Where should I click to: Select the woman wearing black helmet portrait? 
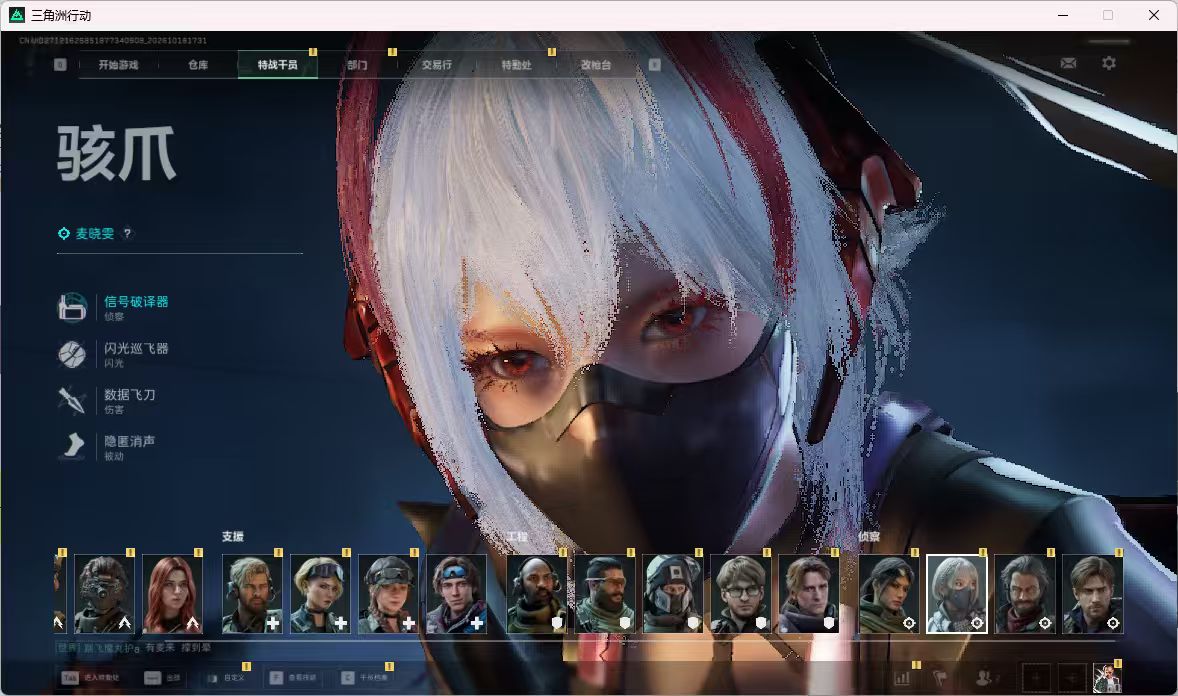click(x=388, y=594)
